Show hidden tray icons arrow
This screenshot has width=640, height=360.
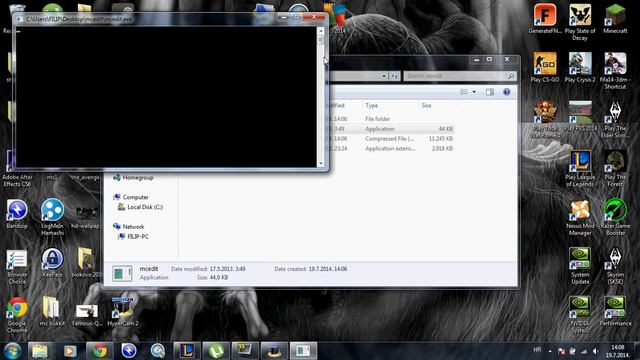point(550,351)
